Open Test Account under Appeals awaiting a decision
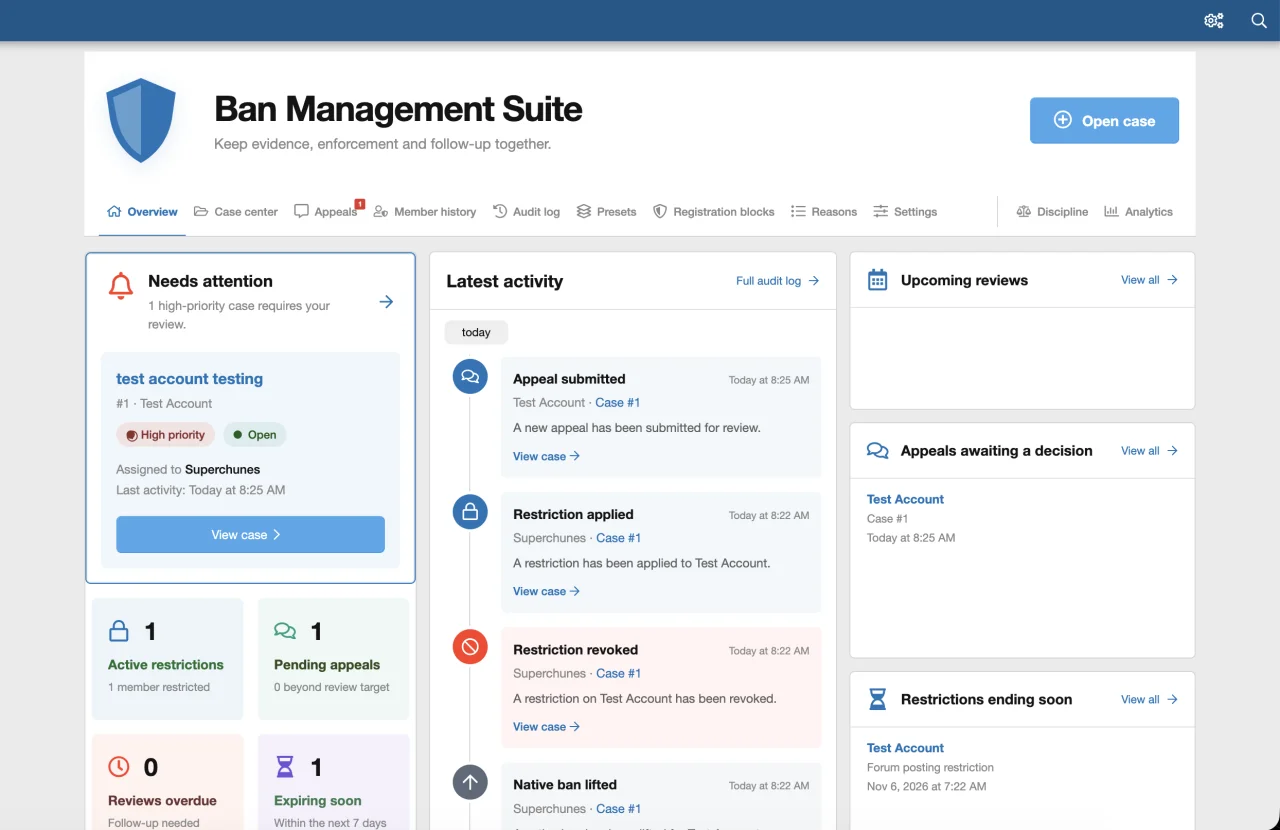The image size is (1280, 830). click(x=905, y=499)
